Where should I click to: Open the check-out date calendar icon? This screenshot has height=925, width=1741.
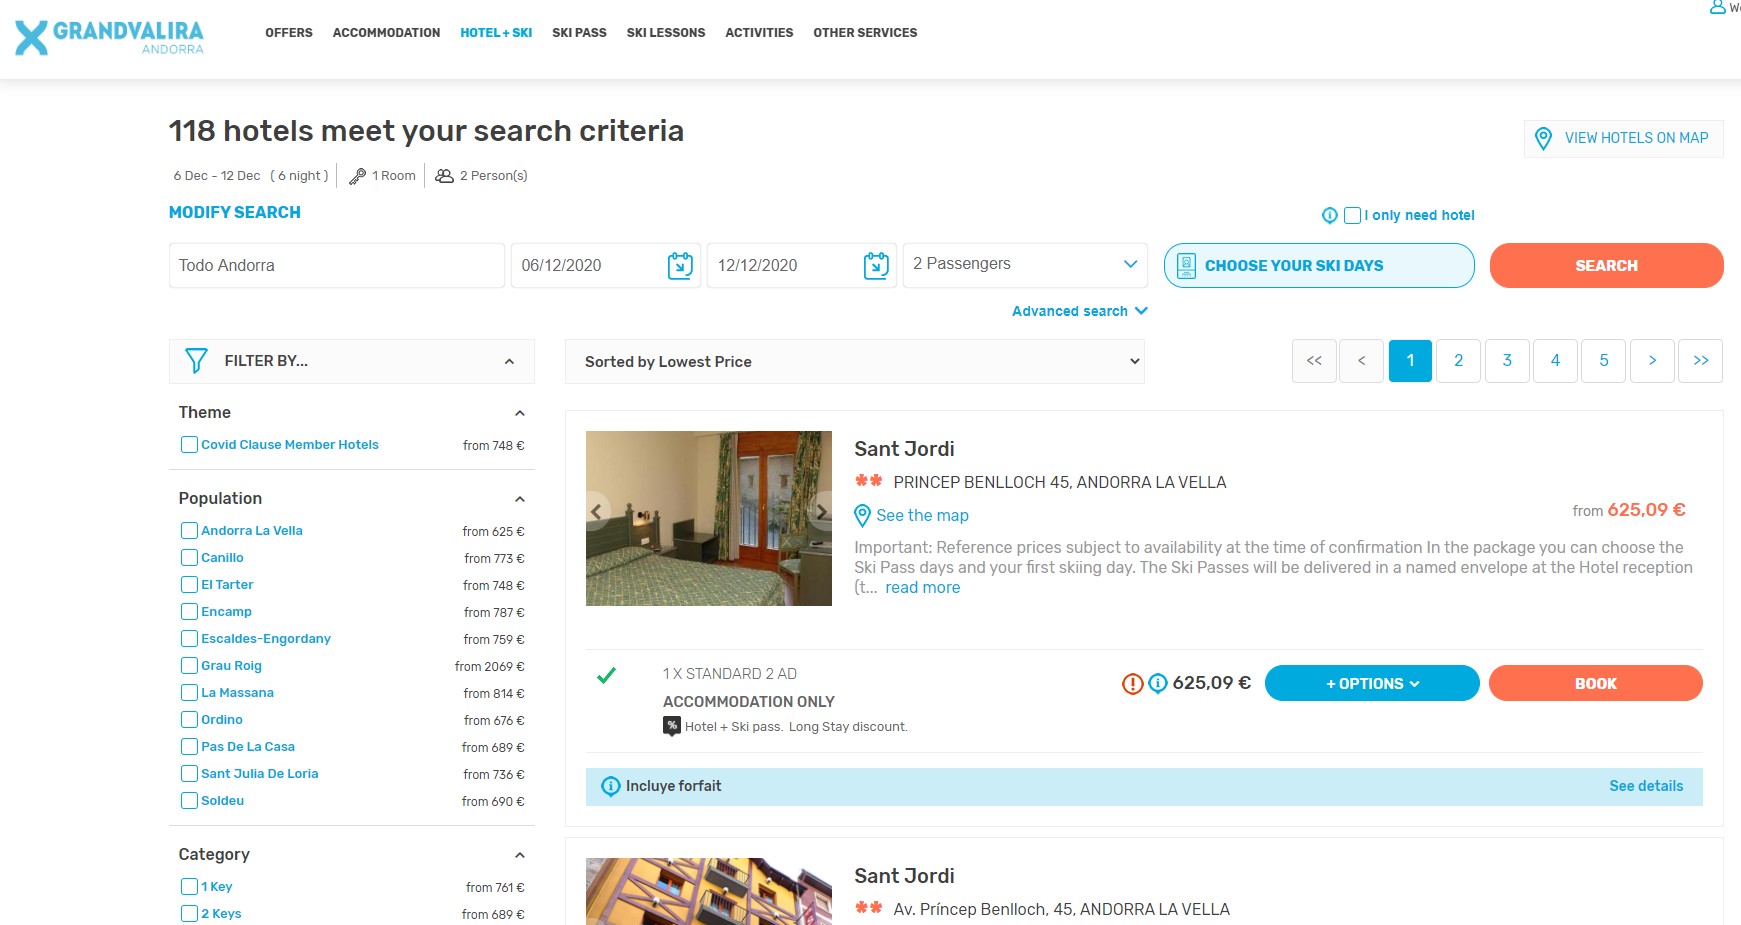[x=876, y=266]
